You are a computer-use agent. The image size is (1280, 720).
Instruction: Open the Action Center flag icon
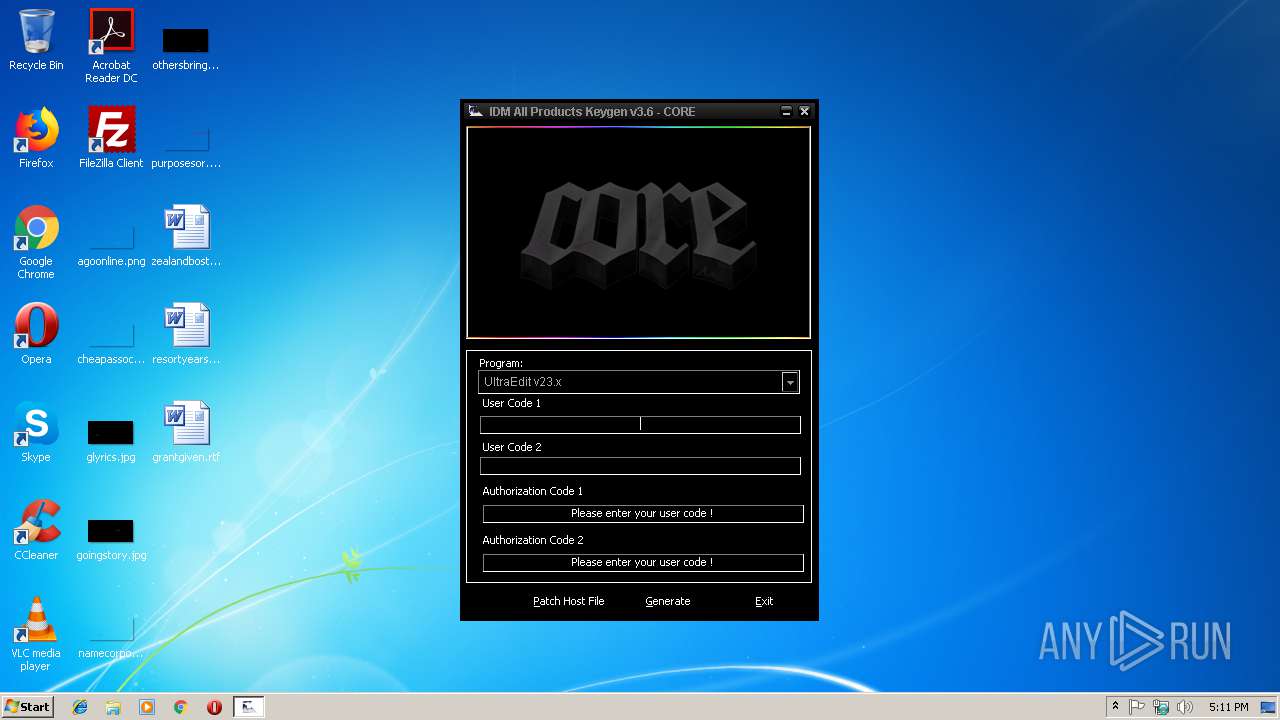click(x=1137, y=707)
